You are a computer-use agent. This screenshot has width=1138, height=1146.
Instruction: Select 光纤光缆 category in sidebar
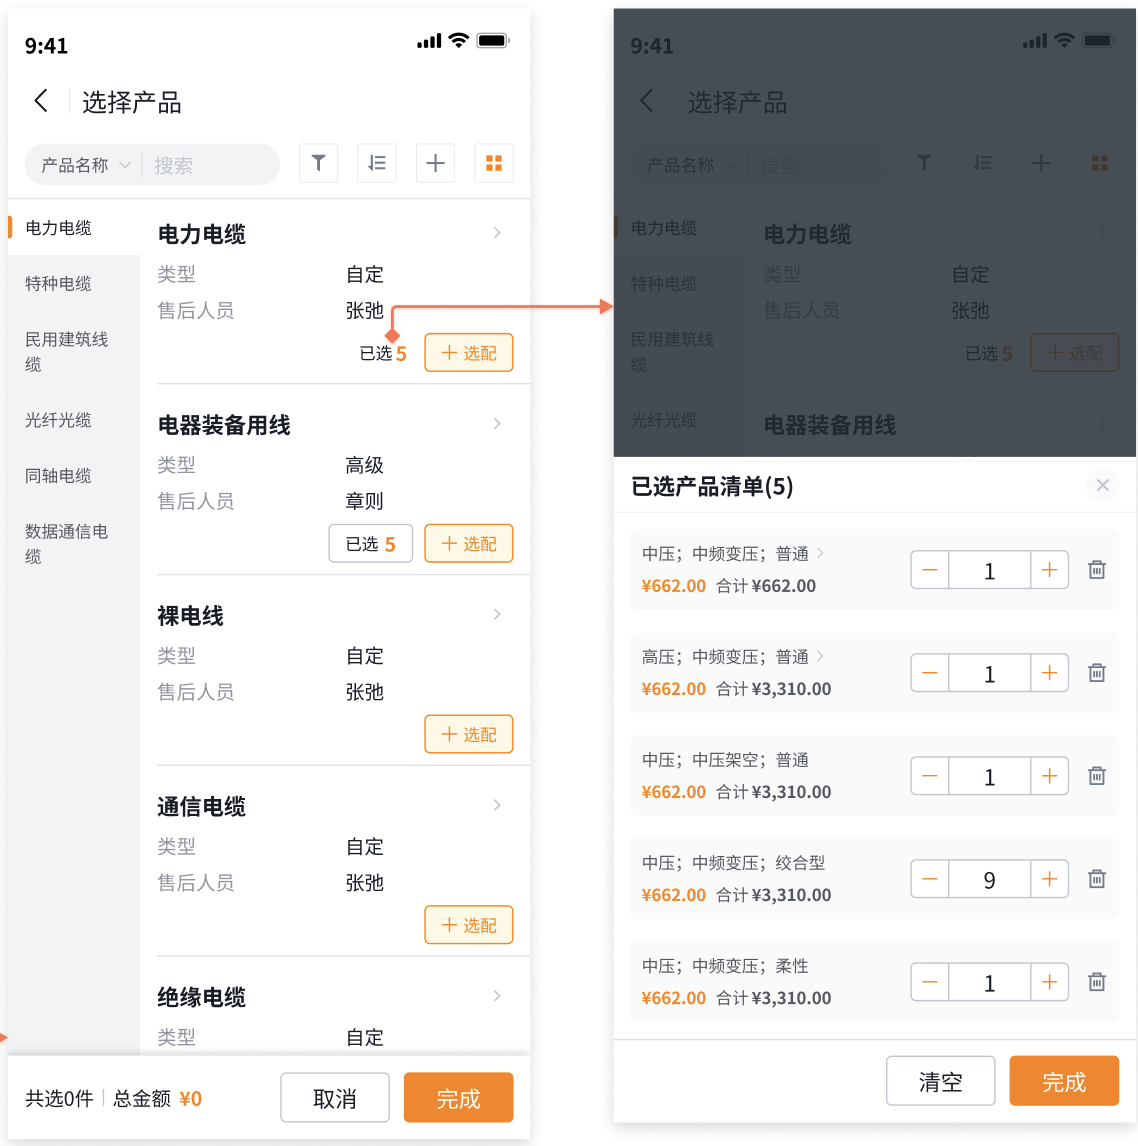[58, 420]
